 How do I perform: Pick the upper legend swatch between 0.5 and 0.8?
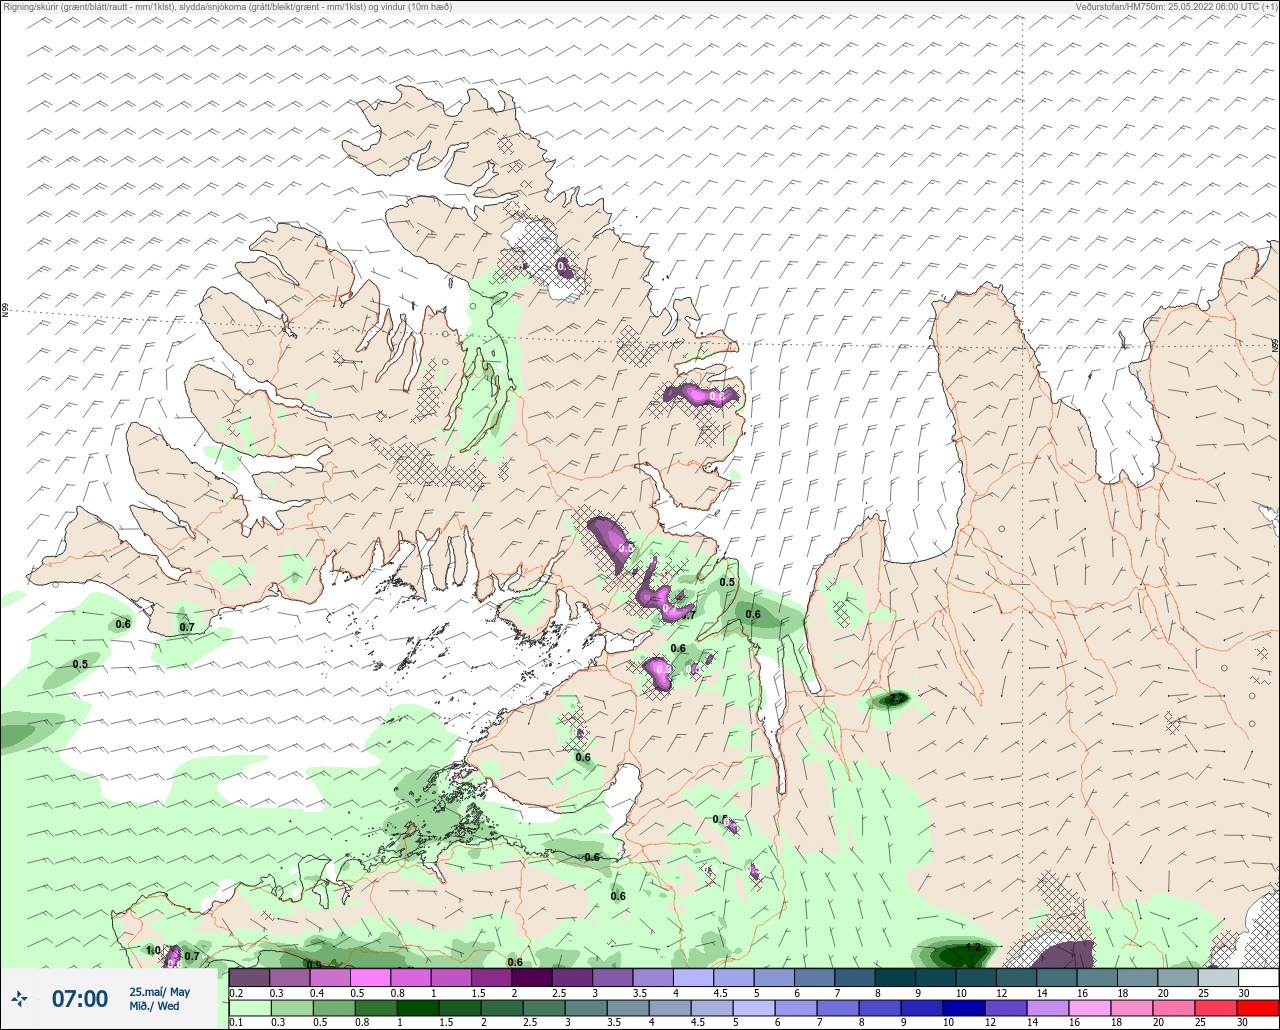point(370,977)
